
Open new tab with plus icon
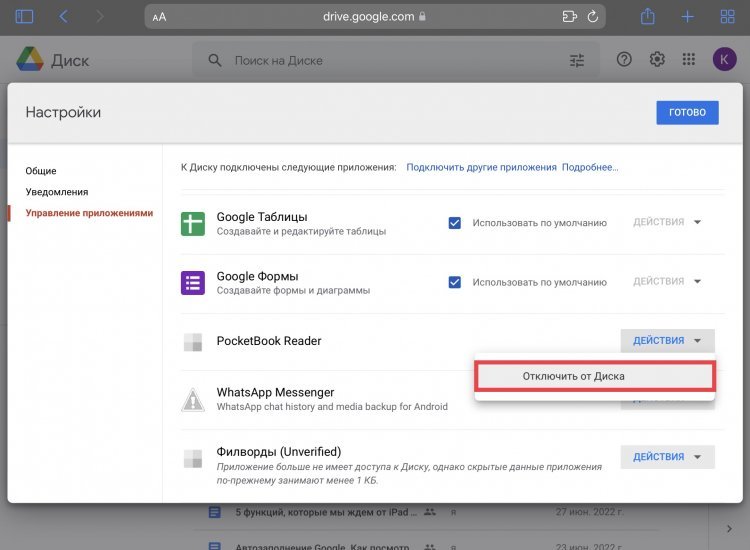[688, 17]
